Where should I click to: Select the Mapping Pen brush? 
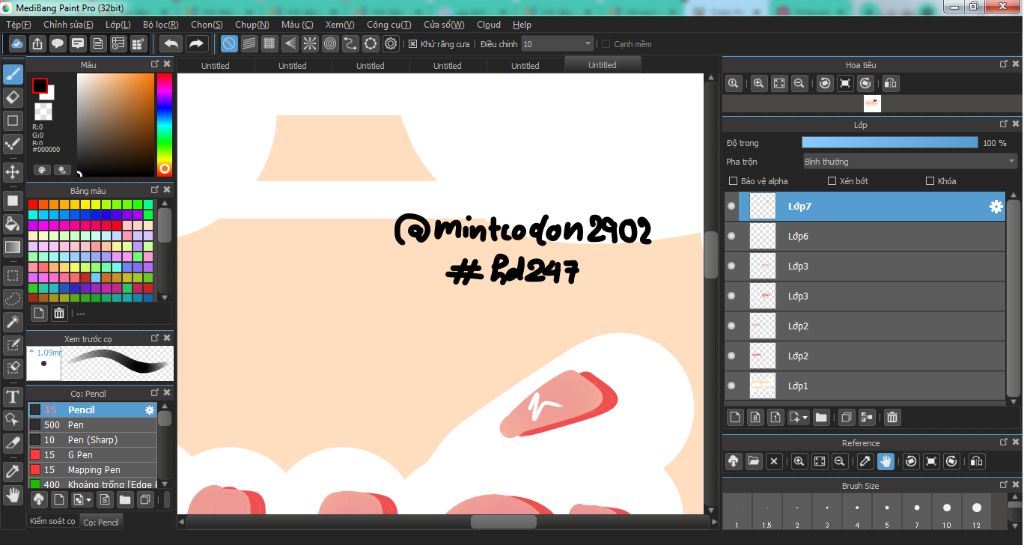(x=92, y=470)
